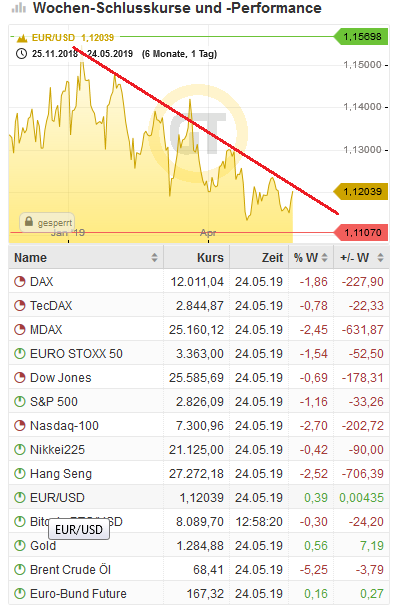Sort by +/- W column arrows
This screenshot has height=607, width=398.
coord(381,257)
